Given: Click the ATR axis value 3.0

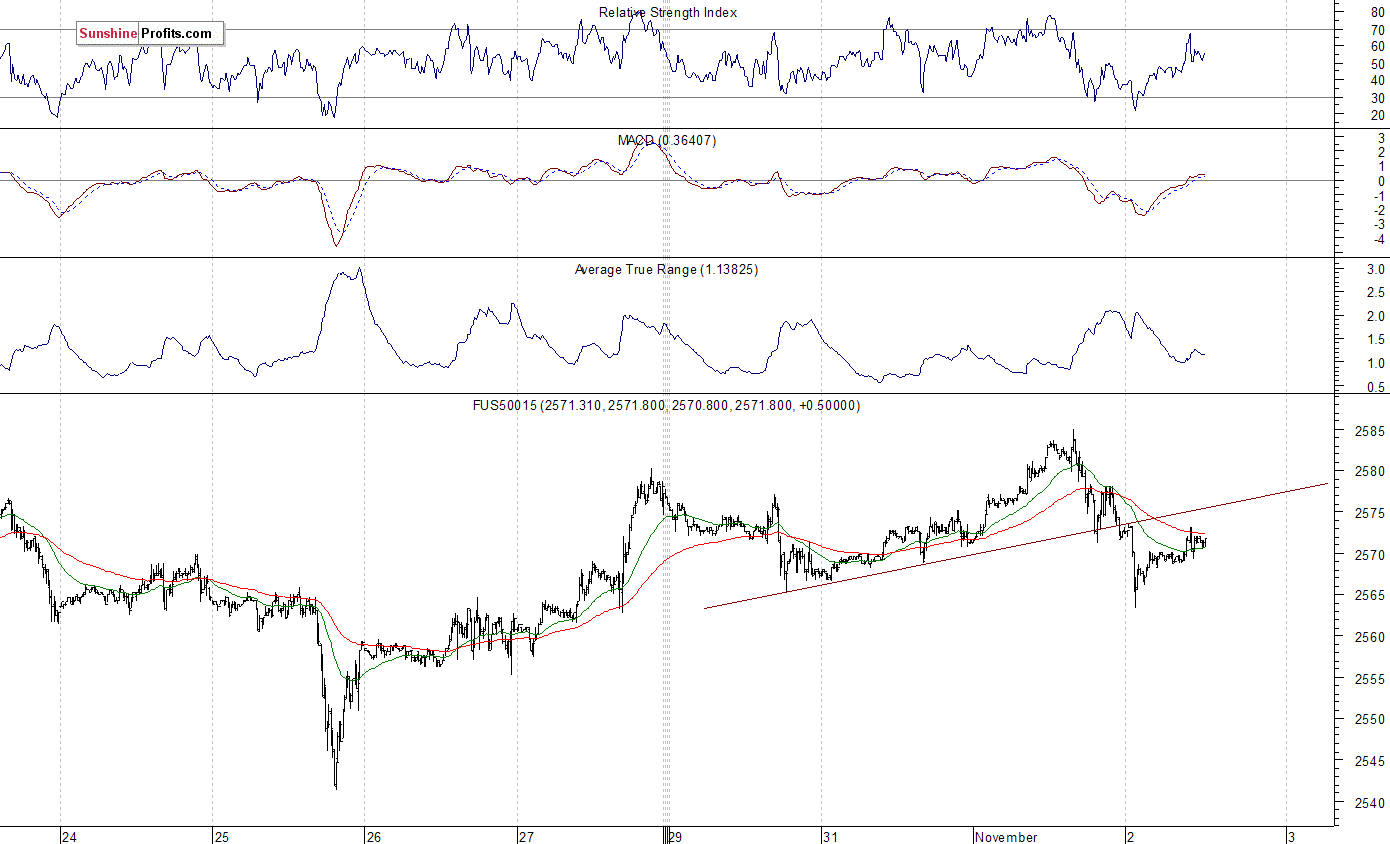Looking at the screenshot, I should point(1376,270).
